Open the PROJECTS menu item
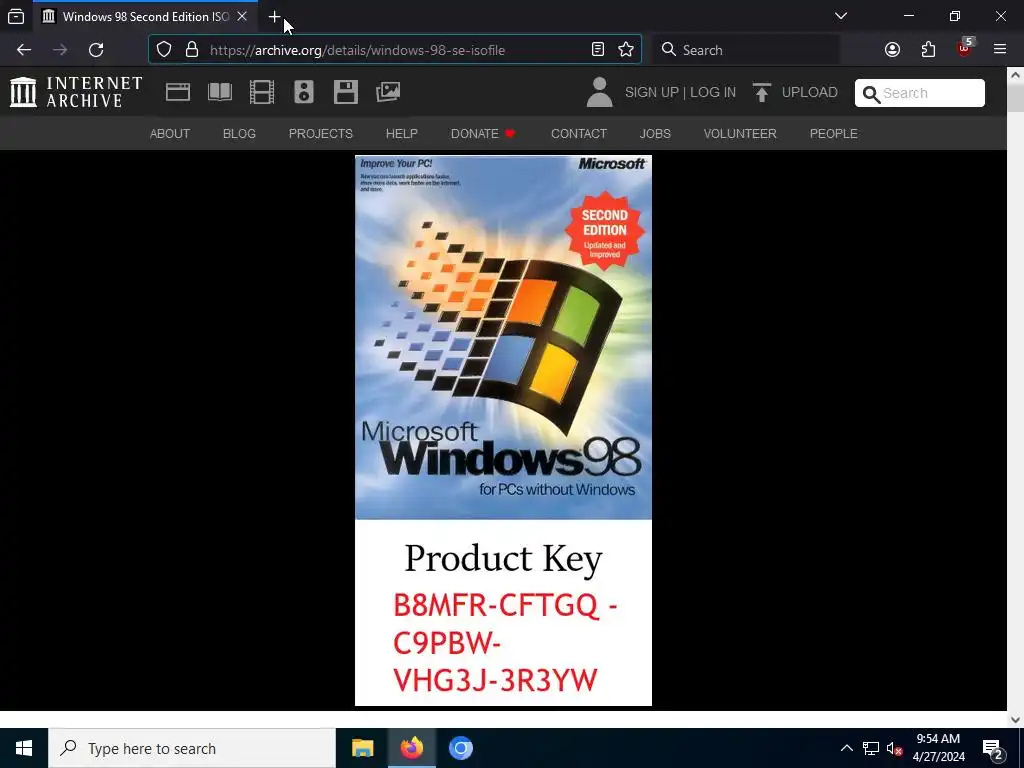This screenshot has width=1024, height=768. click(x=321, y=134)
